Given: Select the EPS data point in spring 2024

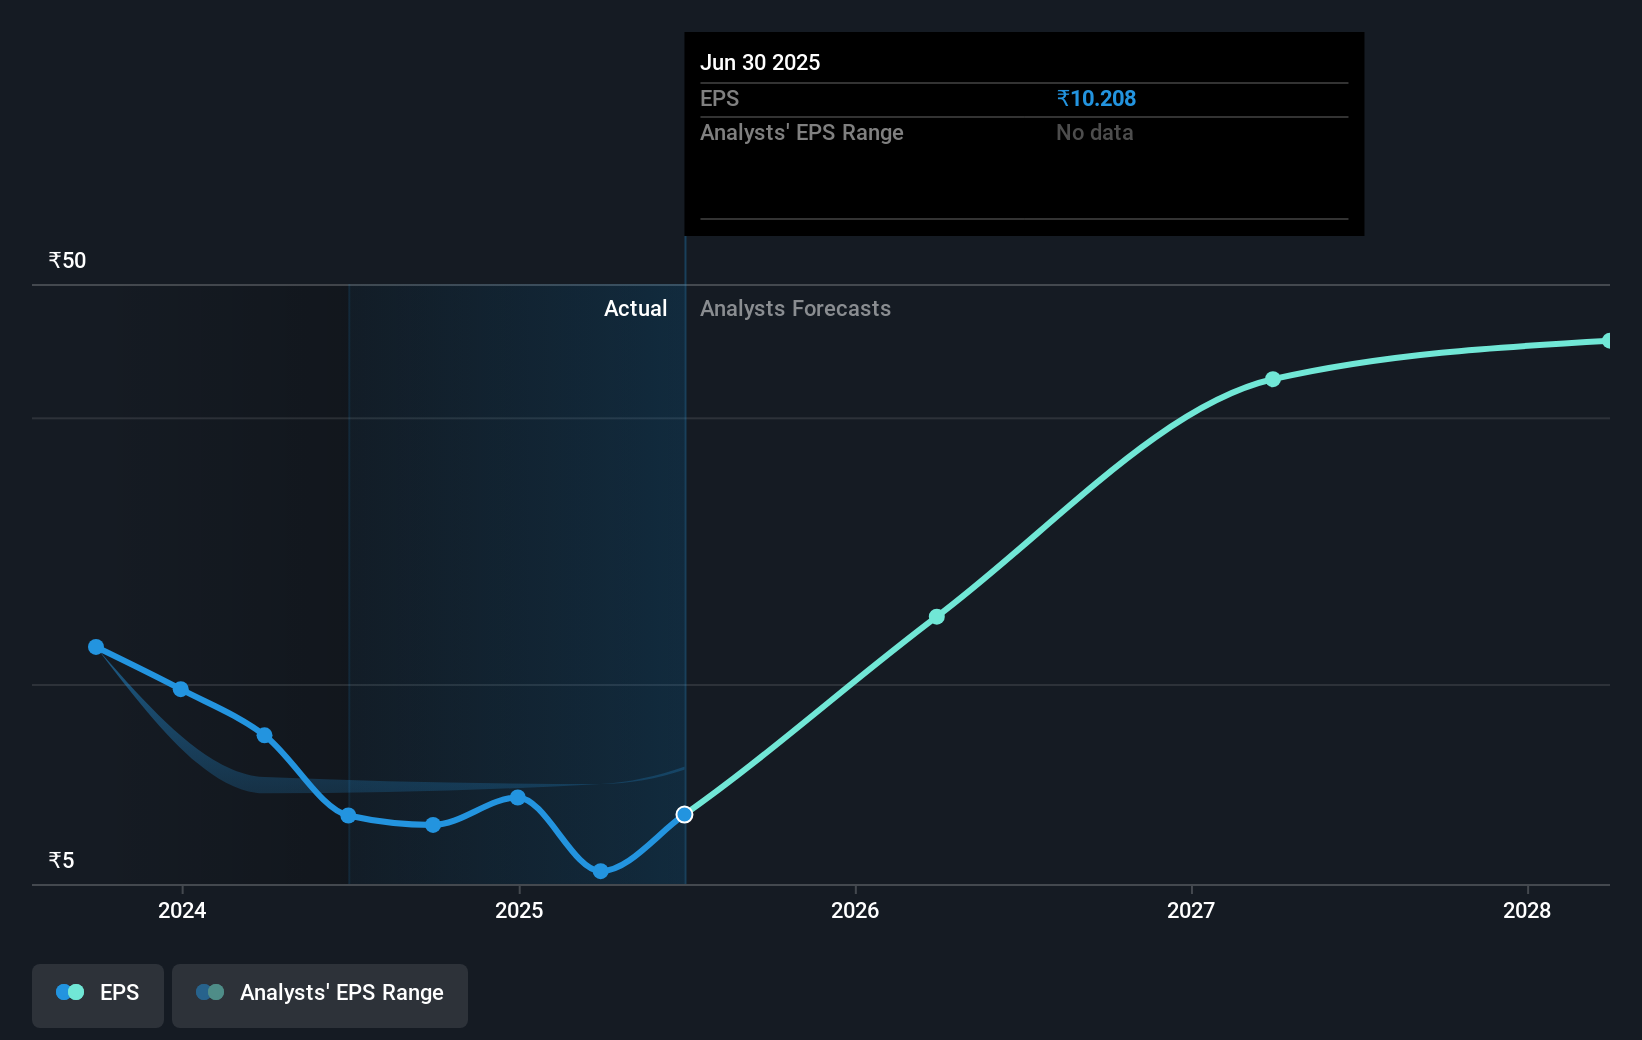Looking at the screenshot, I should (264, 735).
